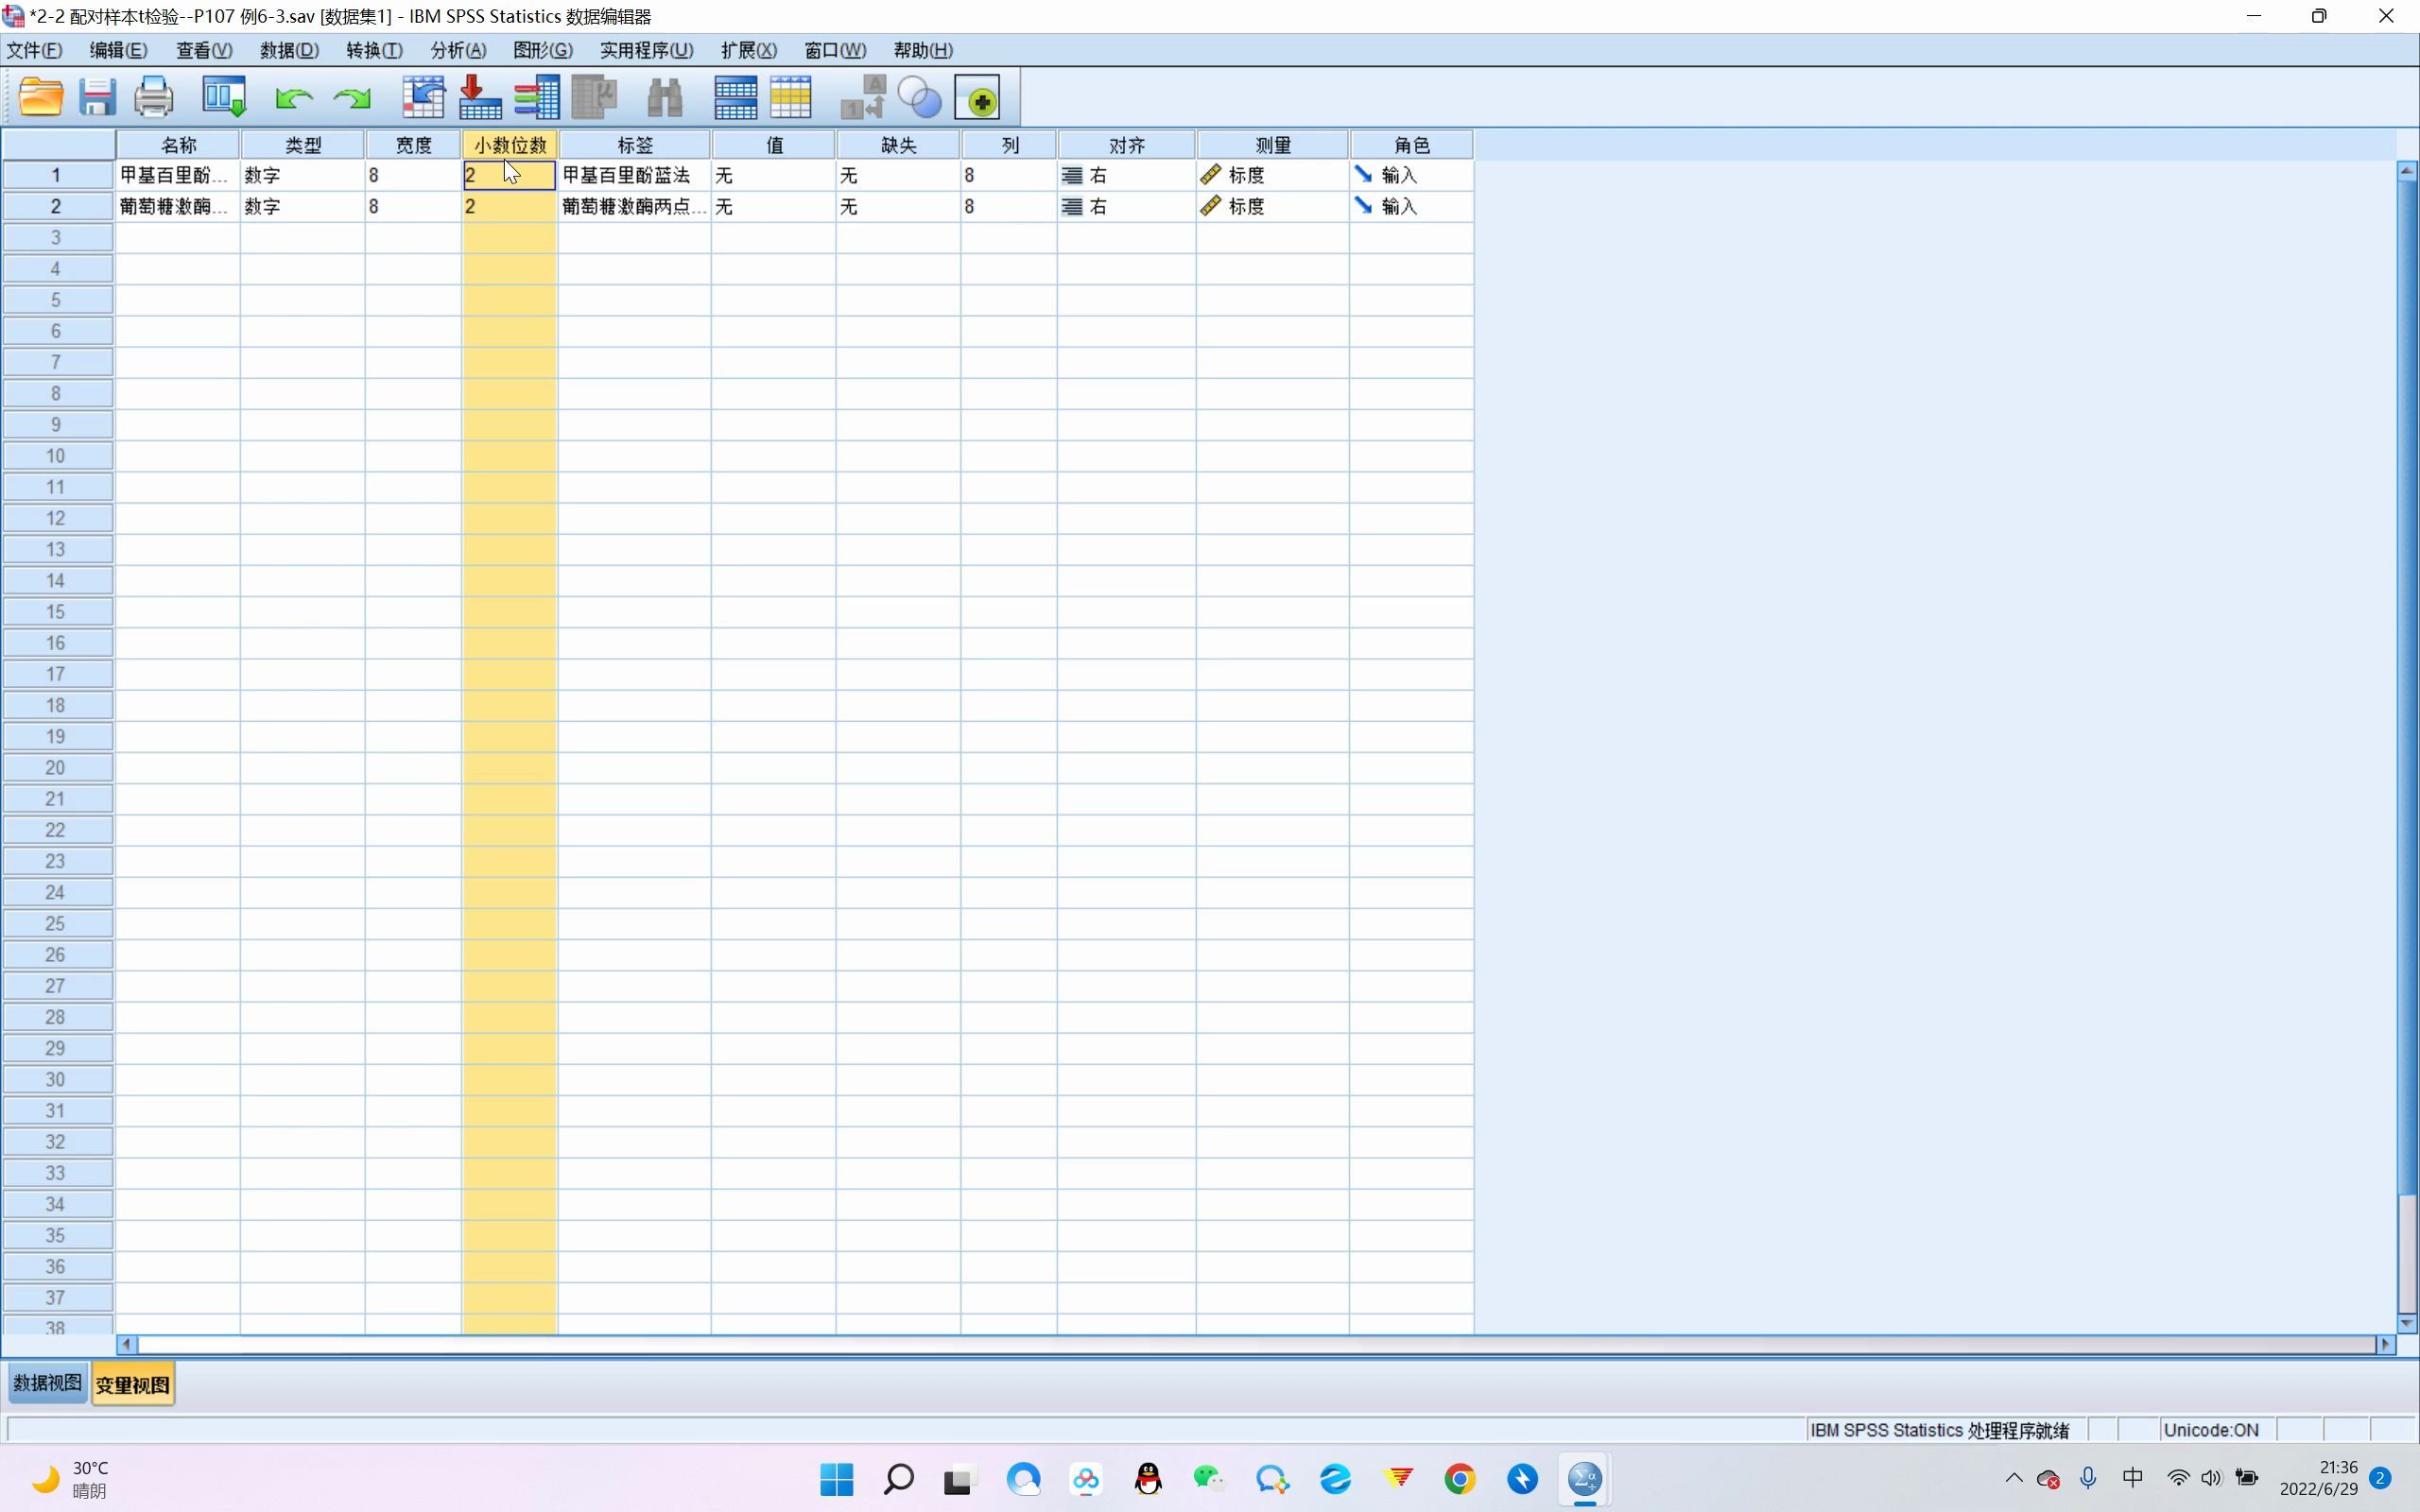This screenshot has height=1512, width=2420.
Task: Click the vertical scrollbar down arrow
Action: coord(2406,1323)
